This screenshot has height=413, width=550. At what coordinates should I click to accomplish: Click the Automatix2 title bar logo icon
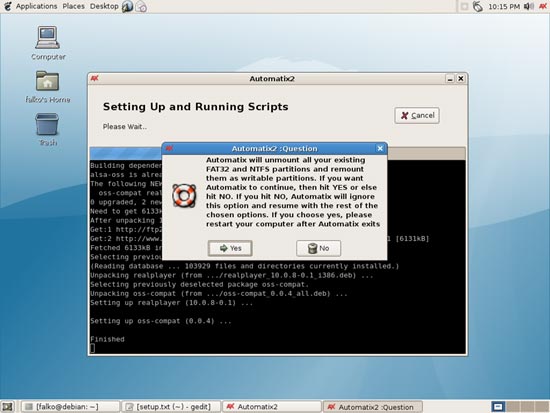click(94, 78)
